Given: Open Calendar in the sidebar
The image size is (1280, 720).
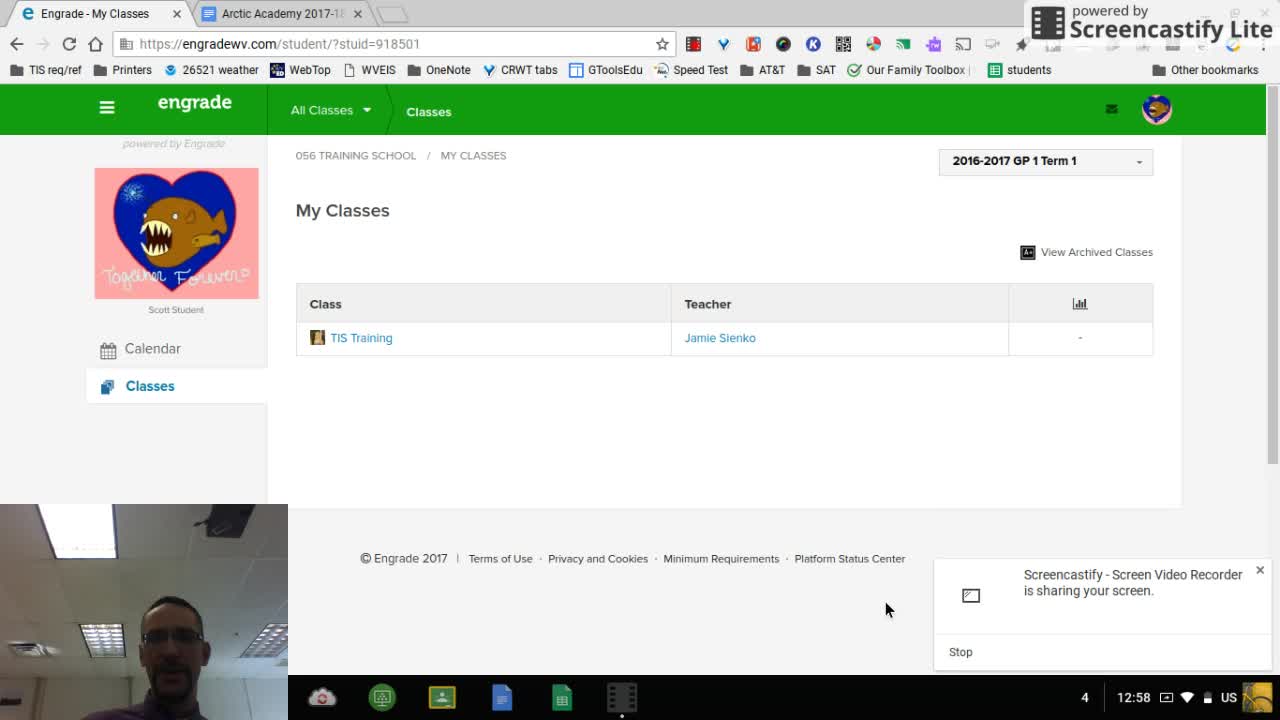Looking at the screenshot, I should point(152,349).
